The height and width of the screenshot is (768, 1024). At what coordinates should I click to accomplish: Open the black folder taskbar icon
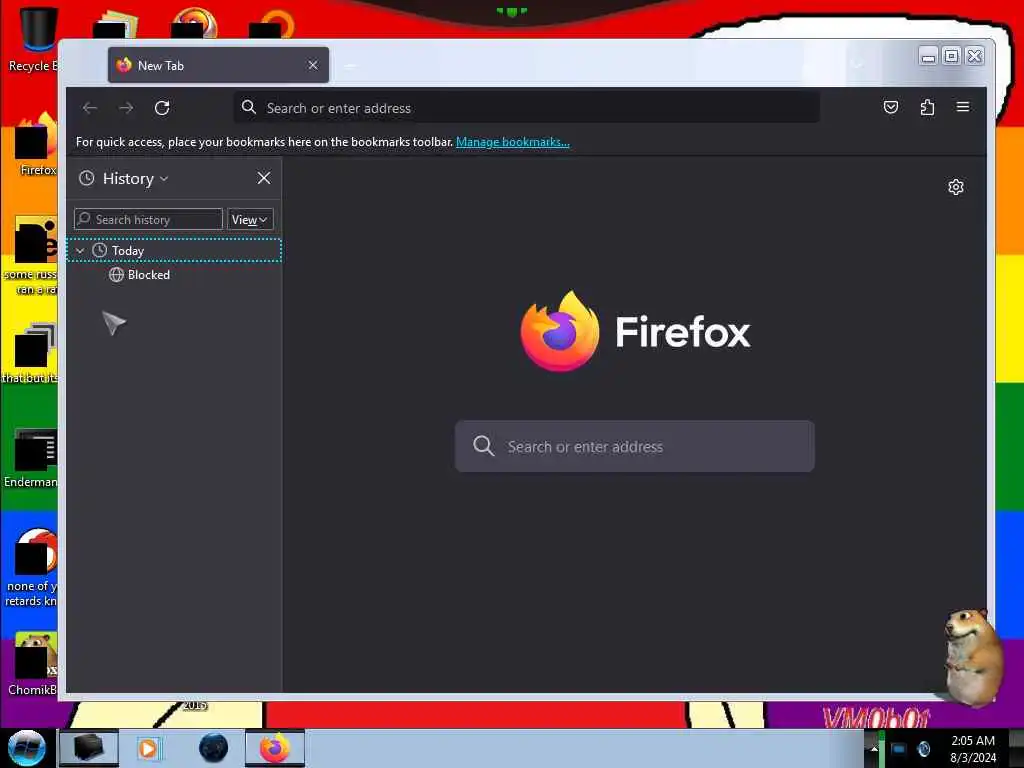tap(89, 748)
